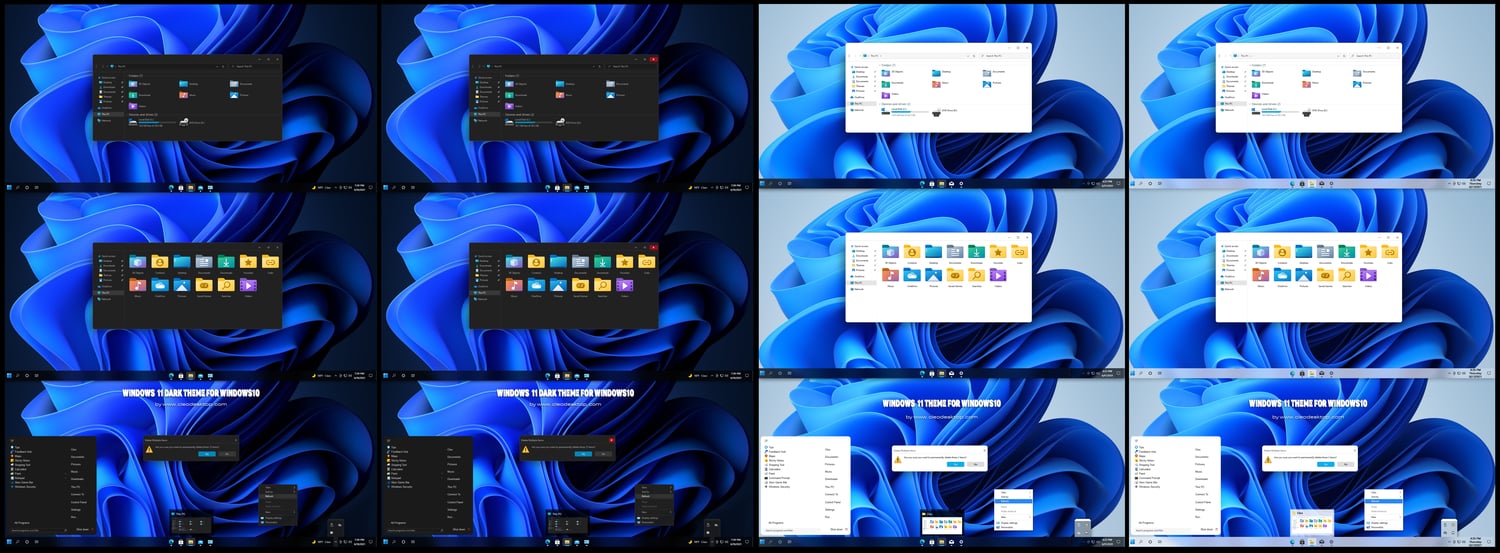Click This PC taskbar thumbnail in dark plain-close preview
1500x553 pixels.
coord(191,522)
